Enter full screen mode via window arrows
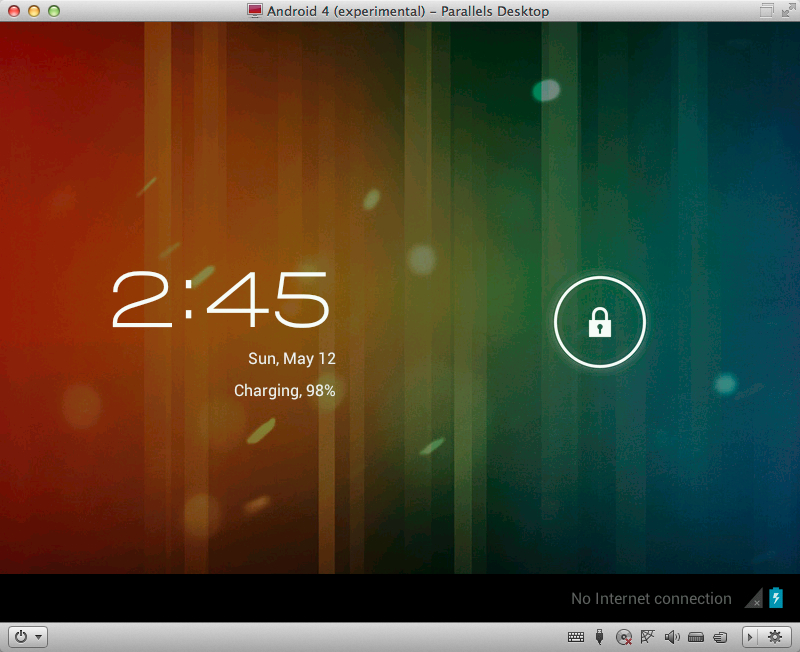The image size is (800, 652). pos(788,11)
